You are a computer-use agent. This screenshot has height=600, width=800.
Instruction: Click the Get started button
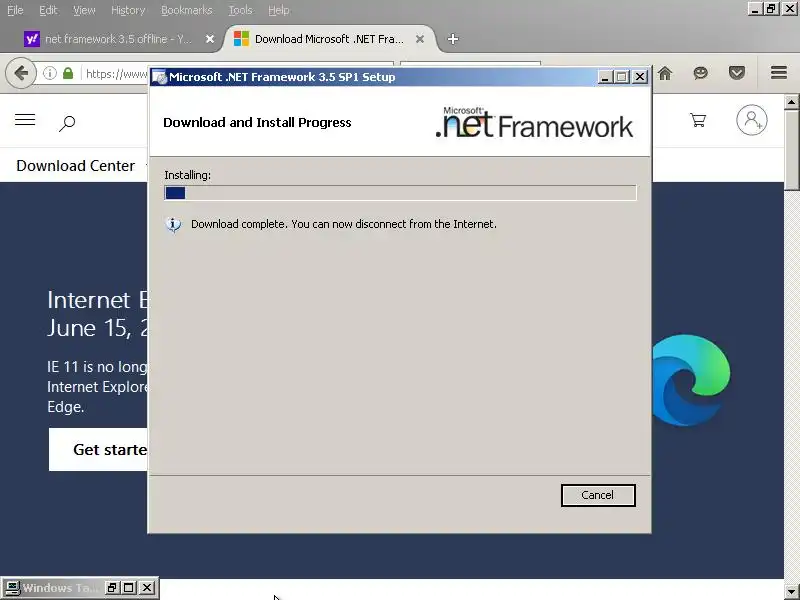[x=98, y=449]
